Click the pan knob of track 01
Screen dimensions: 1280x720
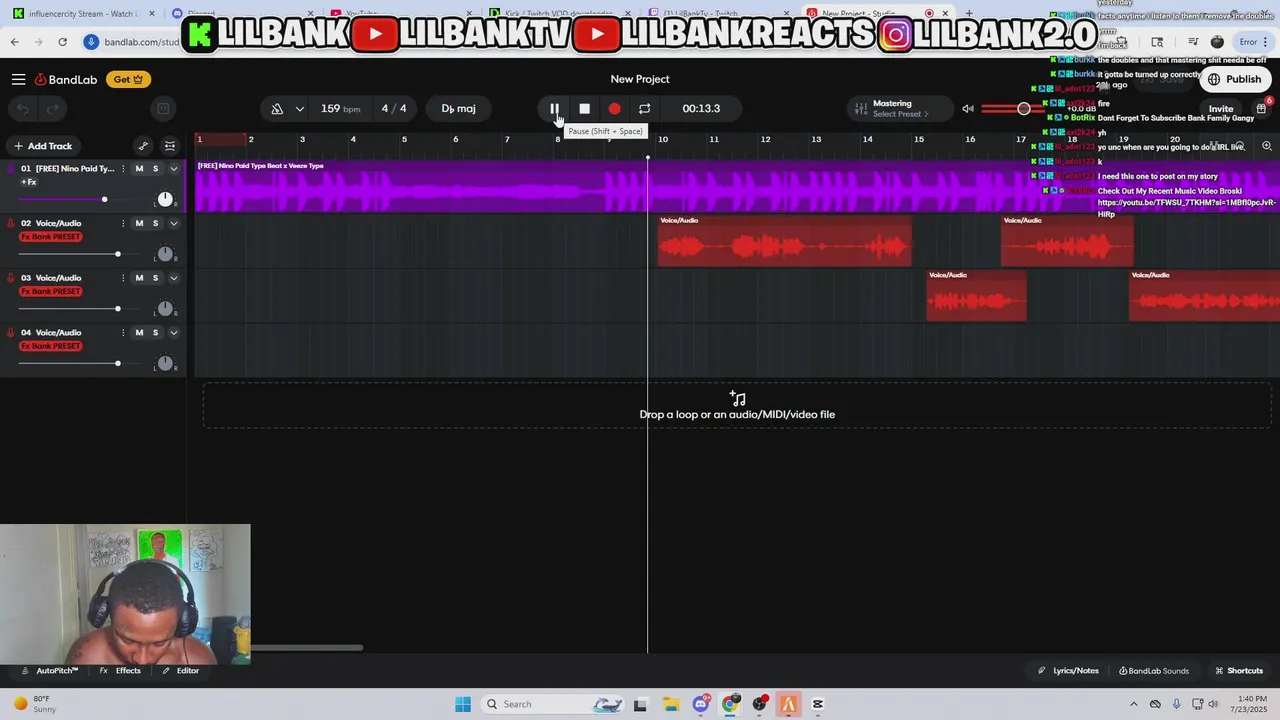[165, 199]
